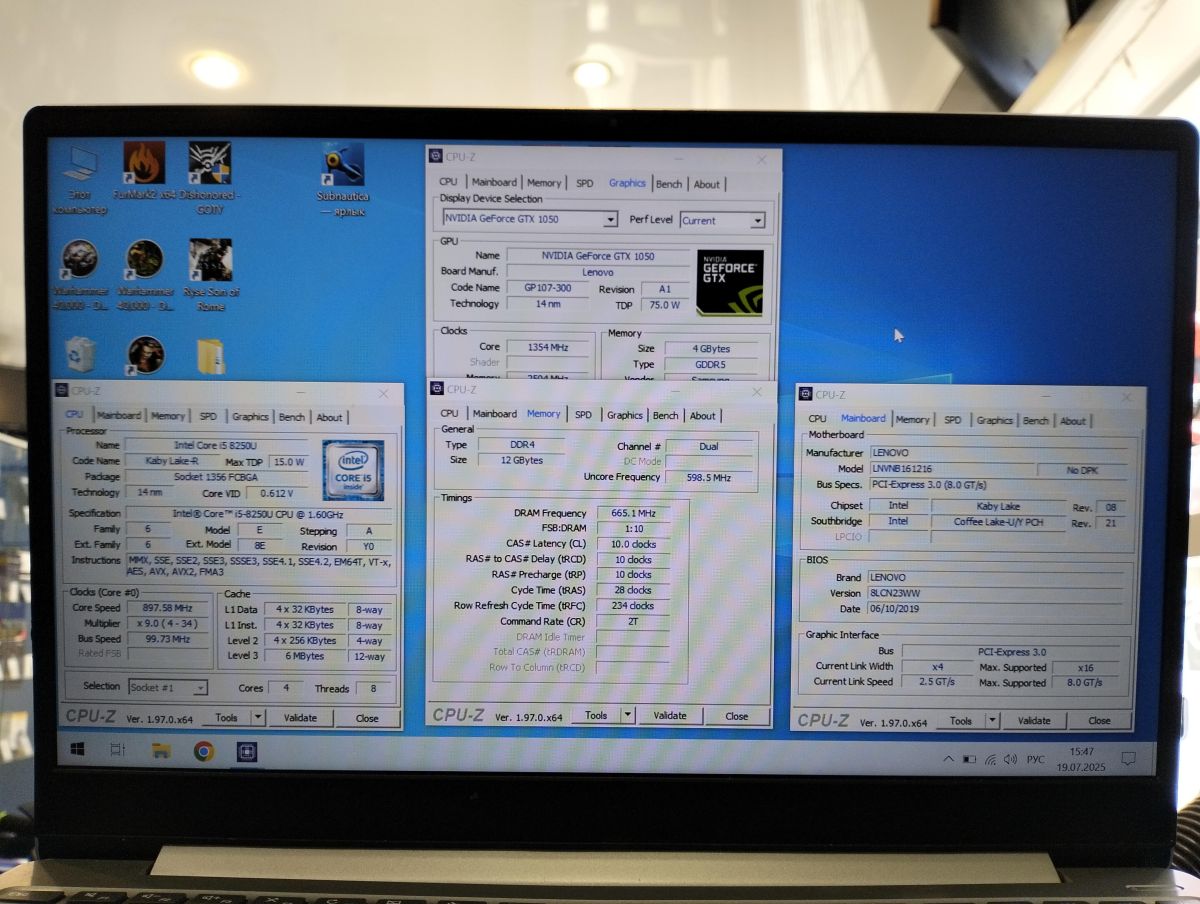
Task: Expand the Tools arrow in the Memory window
Action: click(628, 715)
